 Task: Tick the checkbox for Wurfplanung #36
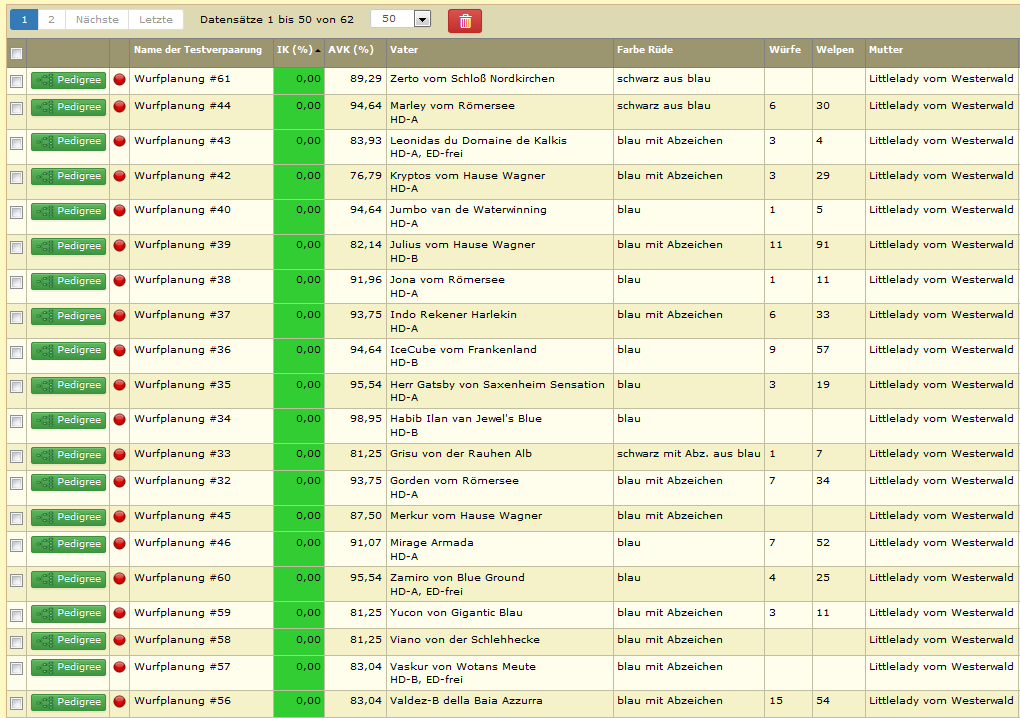click(x=17, y=352)
